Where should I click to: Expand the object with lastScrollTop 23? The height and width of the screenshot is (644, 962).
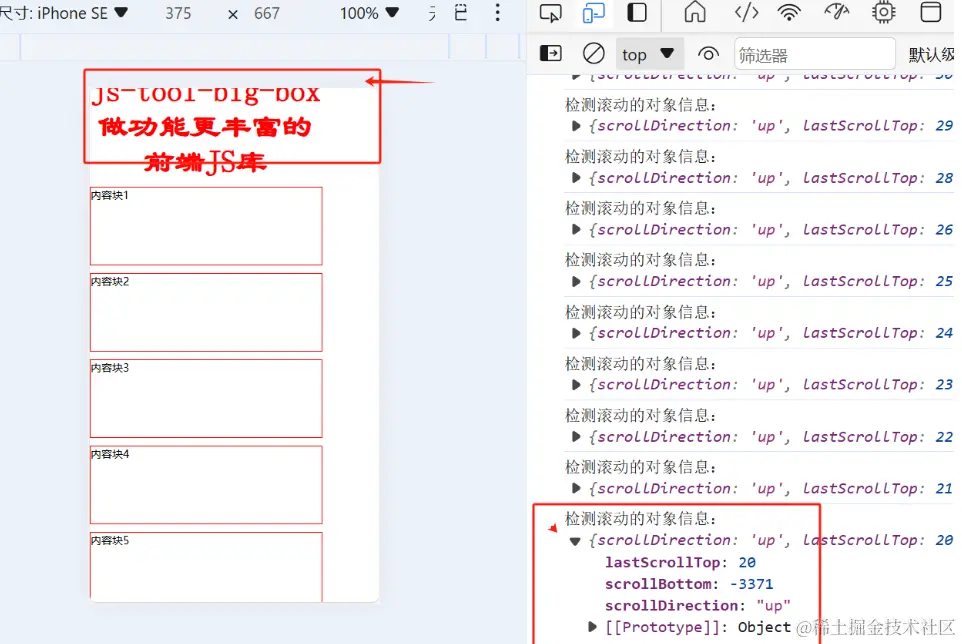tap(575, 385)
